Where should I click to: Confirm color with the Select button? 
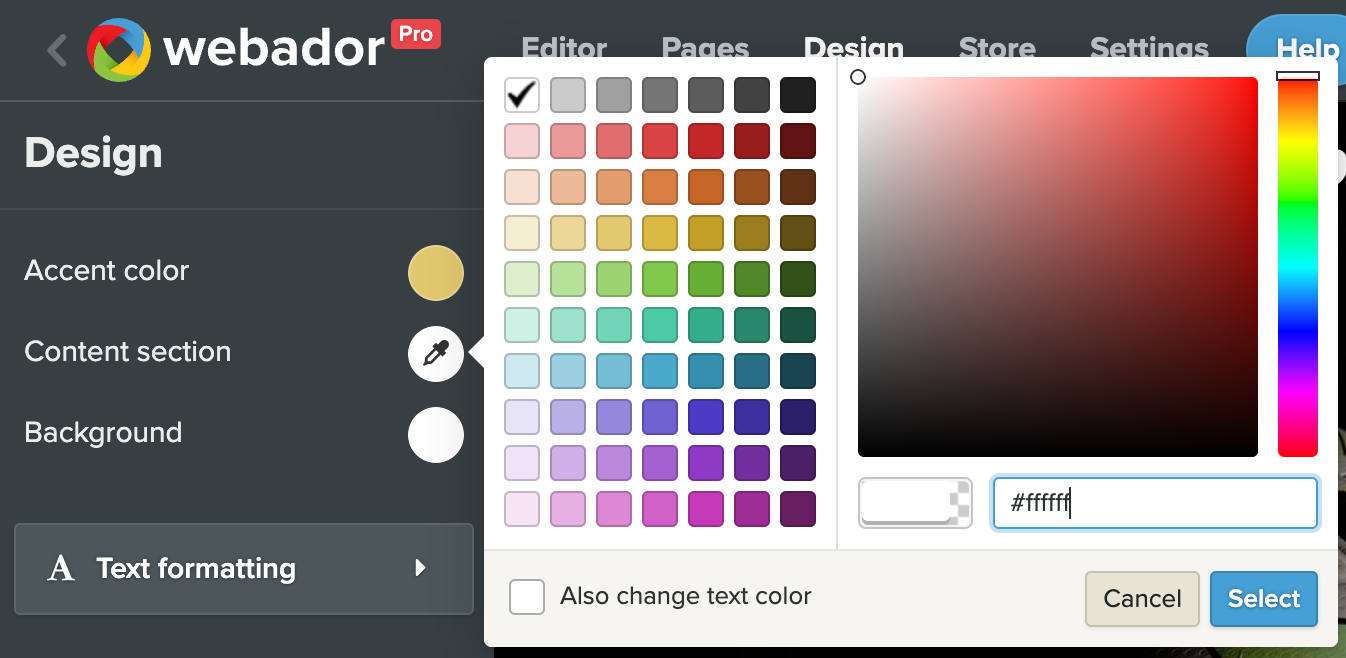[1263, 599]
